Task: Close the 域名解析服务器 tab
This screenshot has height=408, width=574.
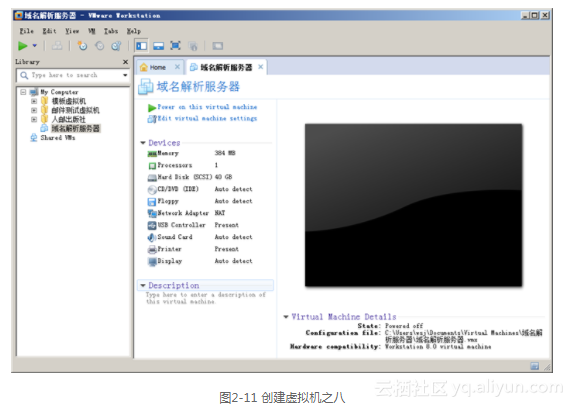Action: pos(261,67)
